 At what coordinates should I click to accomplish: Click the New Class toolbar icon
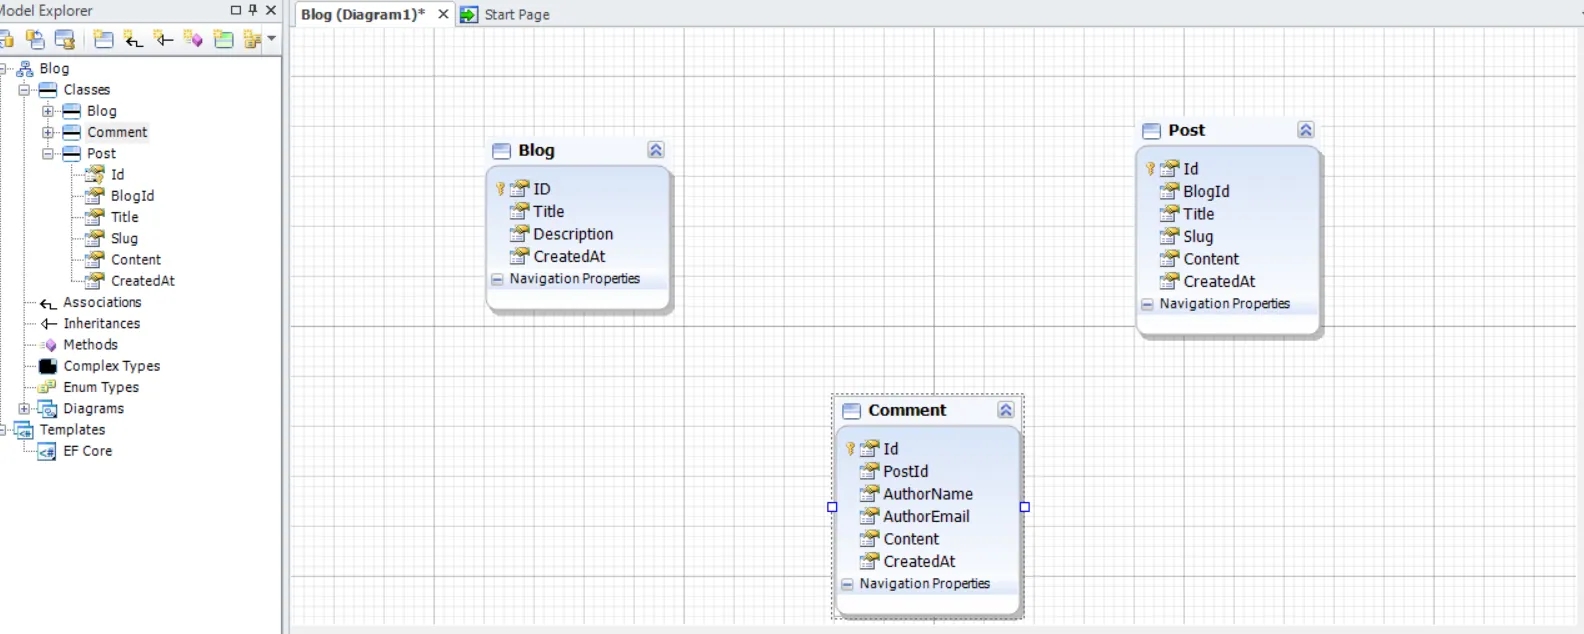click(x=103, y=39)
